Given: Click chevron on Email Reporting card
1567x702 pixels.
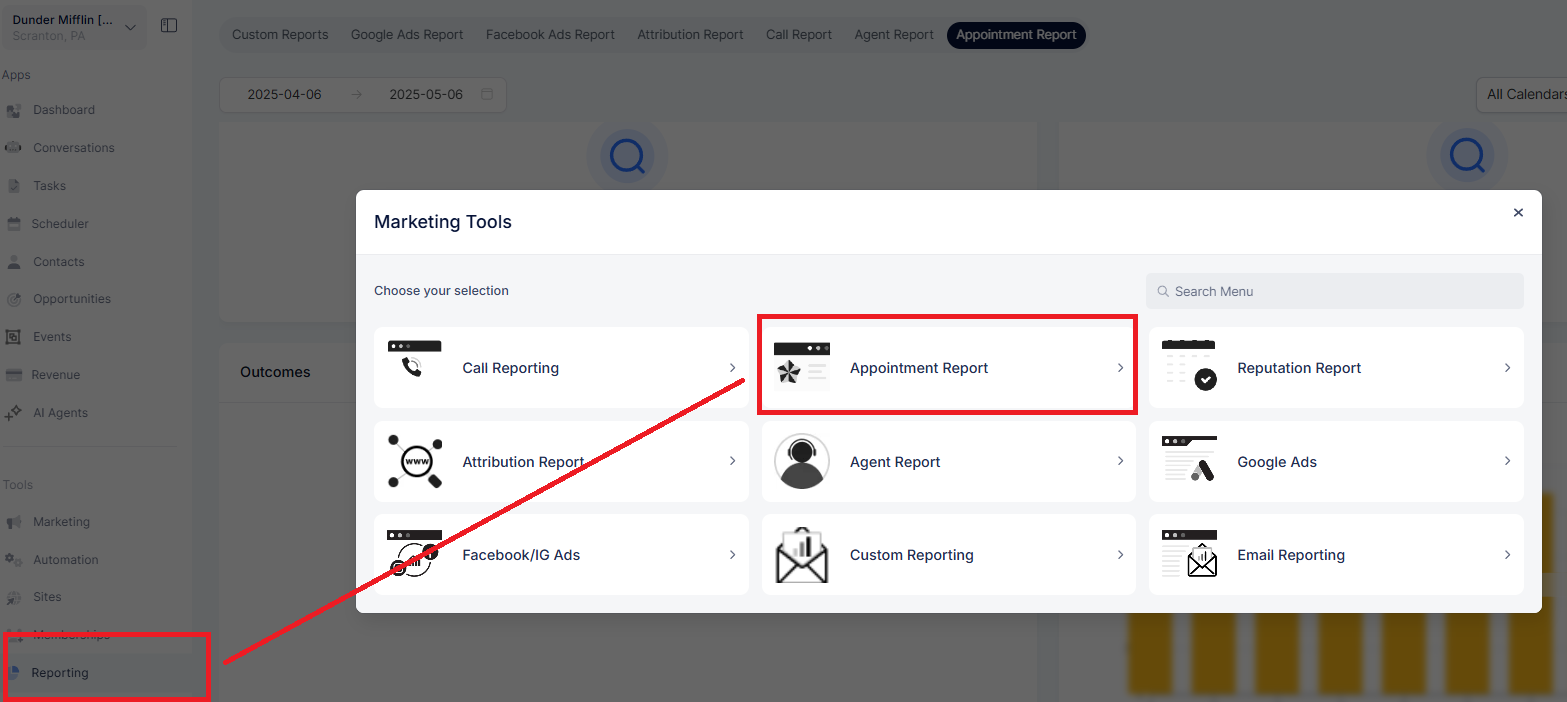Looking at the screenshot, I should pyautogui.click(x=1507, y=555).
